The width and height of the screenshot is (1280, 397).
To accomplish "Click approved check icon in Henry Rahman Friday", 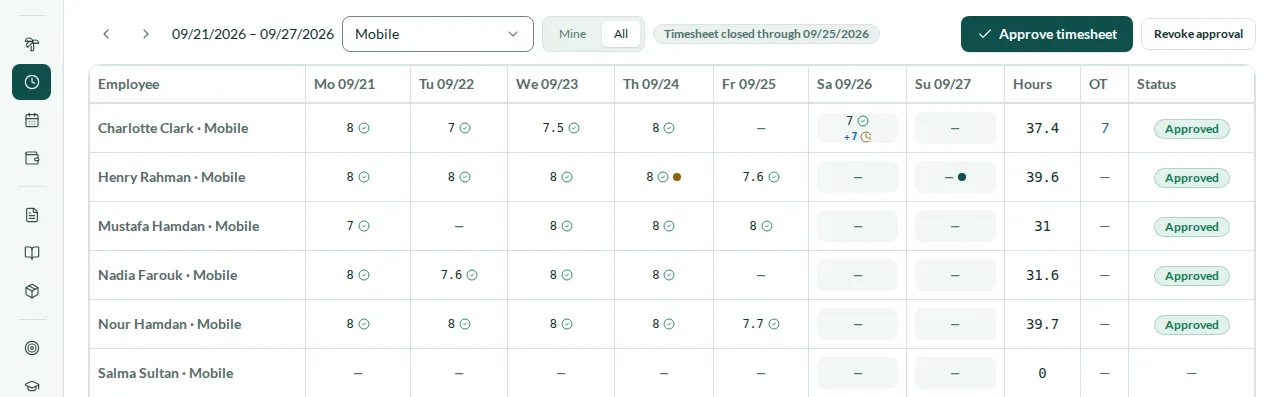I will 774,177.
